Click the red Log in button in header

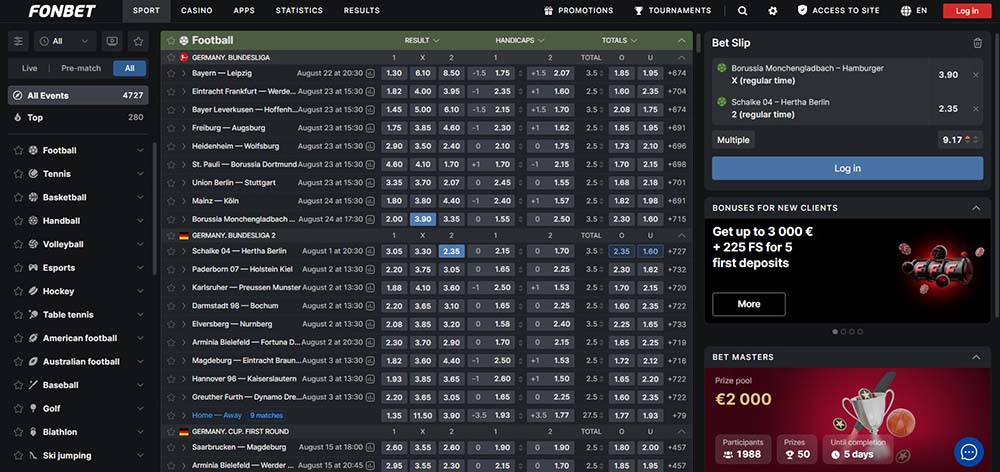point(967,11)
